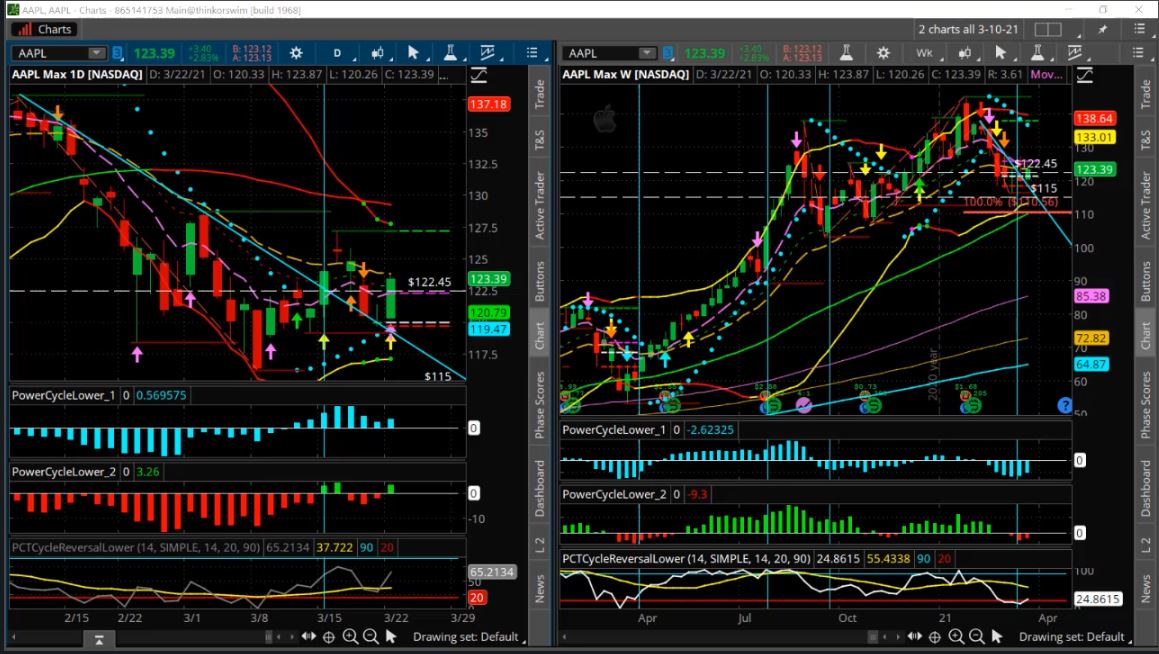Open the chart grid layout selector

pos(1048,30)
